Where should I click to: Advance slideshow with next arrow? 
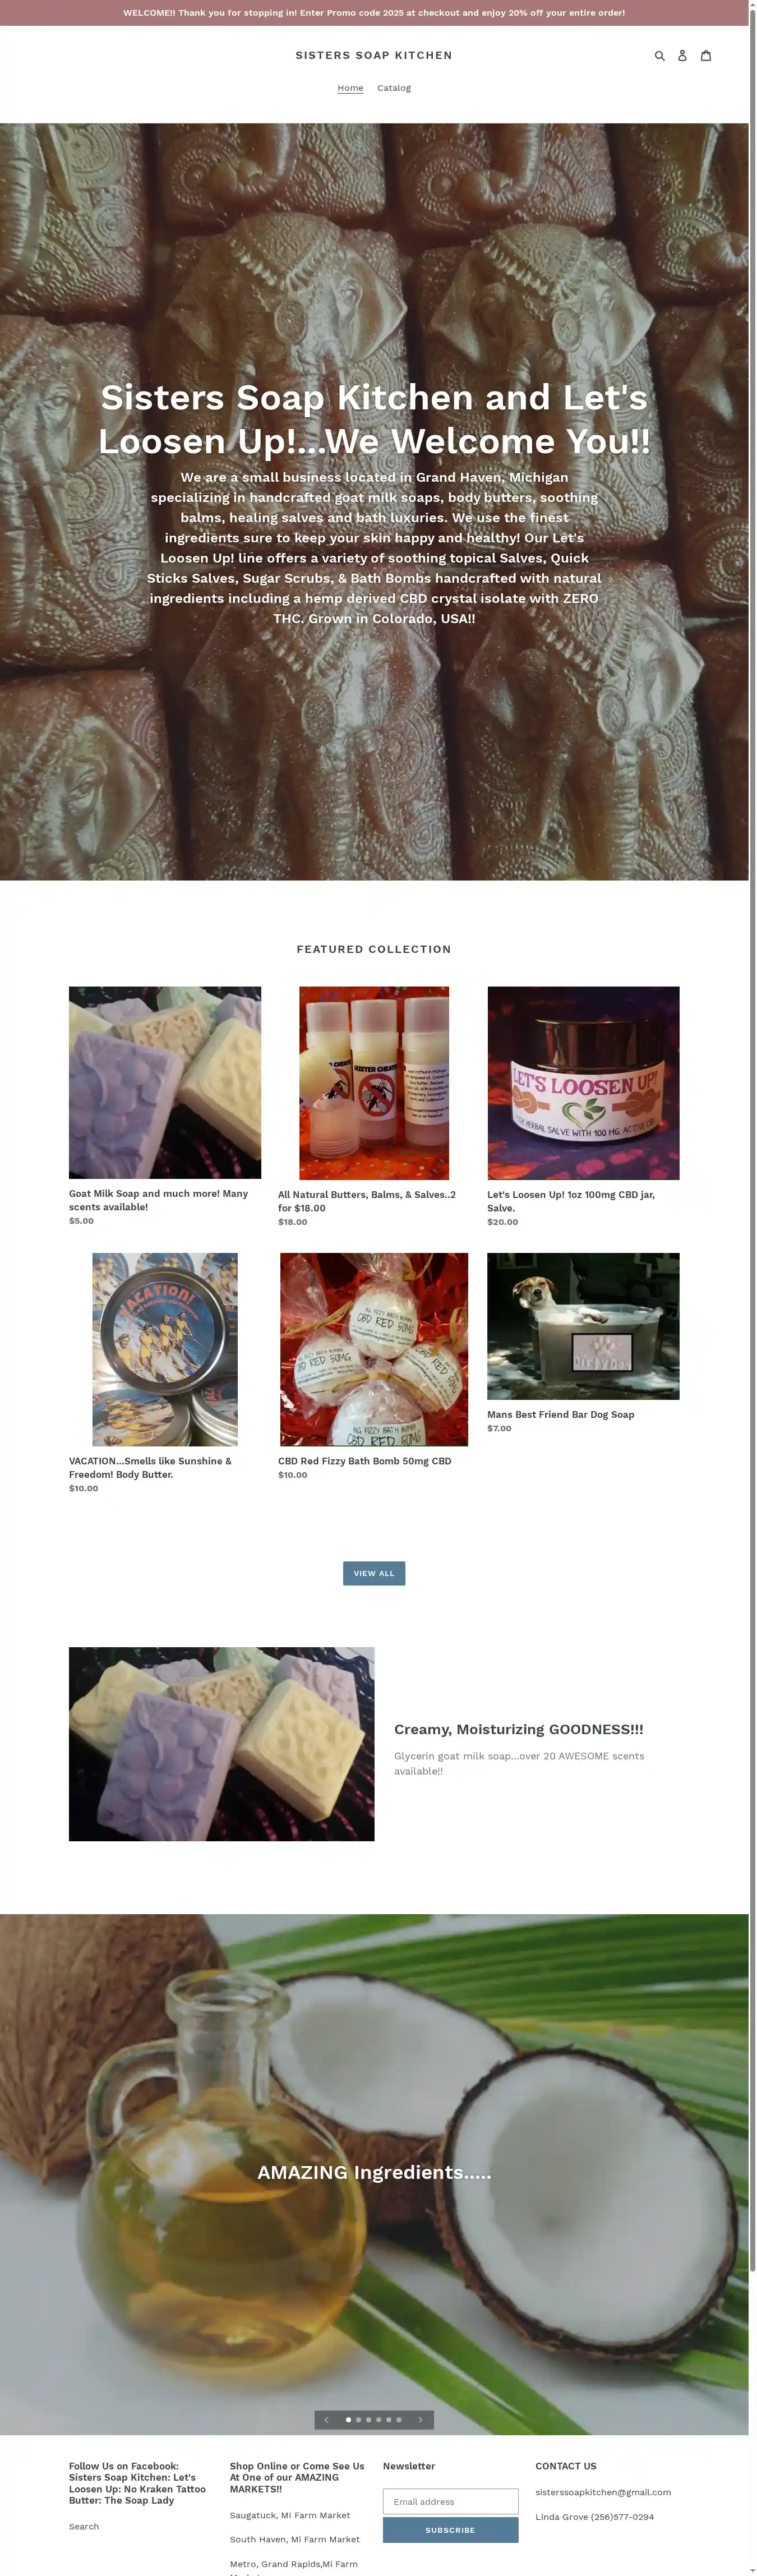[420, 2420]
